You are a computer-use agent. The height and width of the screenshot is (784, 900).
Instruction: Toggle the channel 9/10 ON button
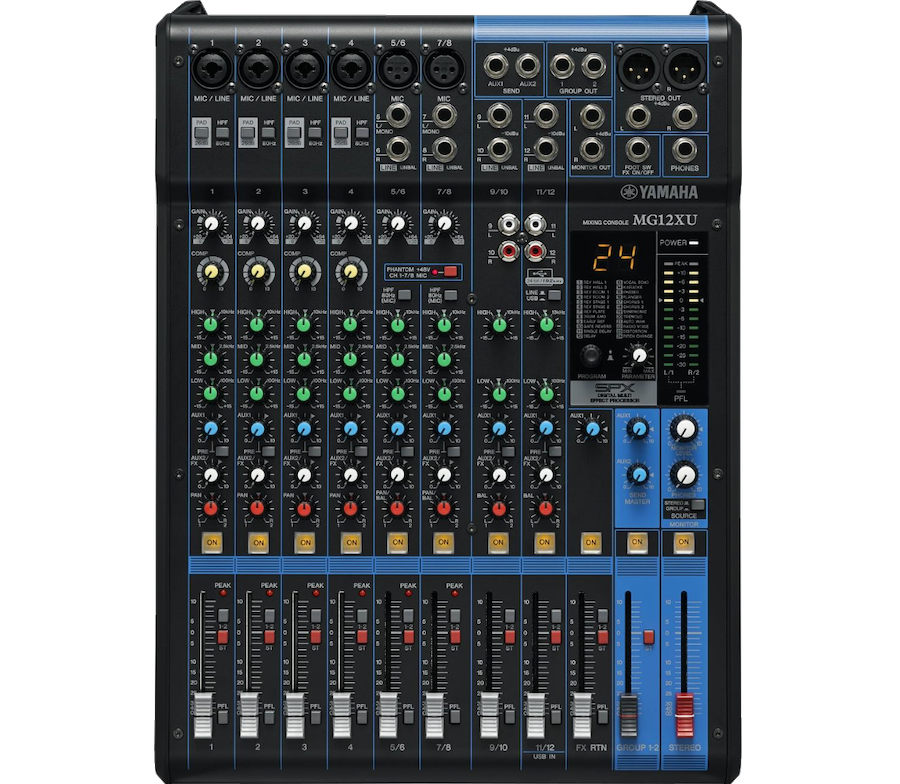coord(498,542)
